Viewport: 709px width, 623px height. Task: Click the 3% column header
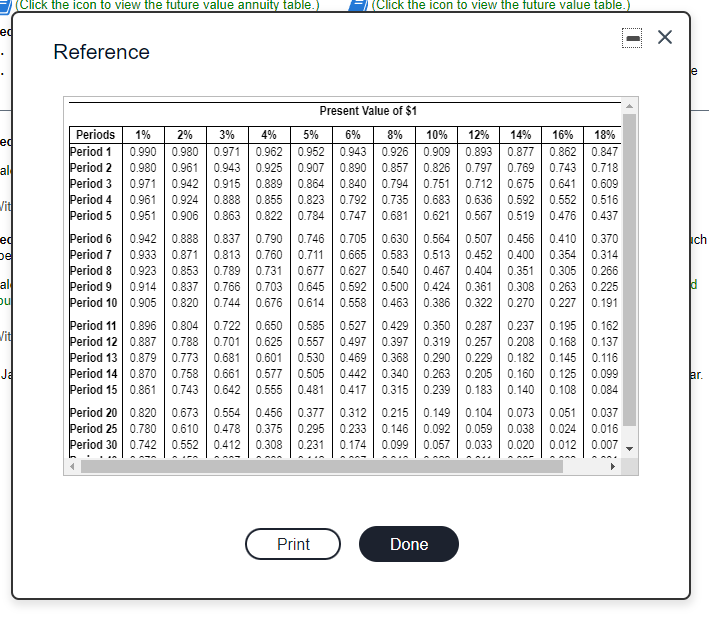click(x=227, y=135)
